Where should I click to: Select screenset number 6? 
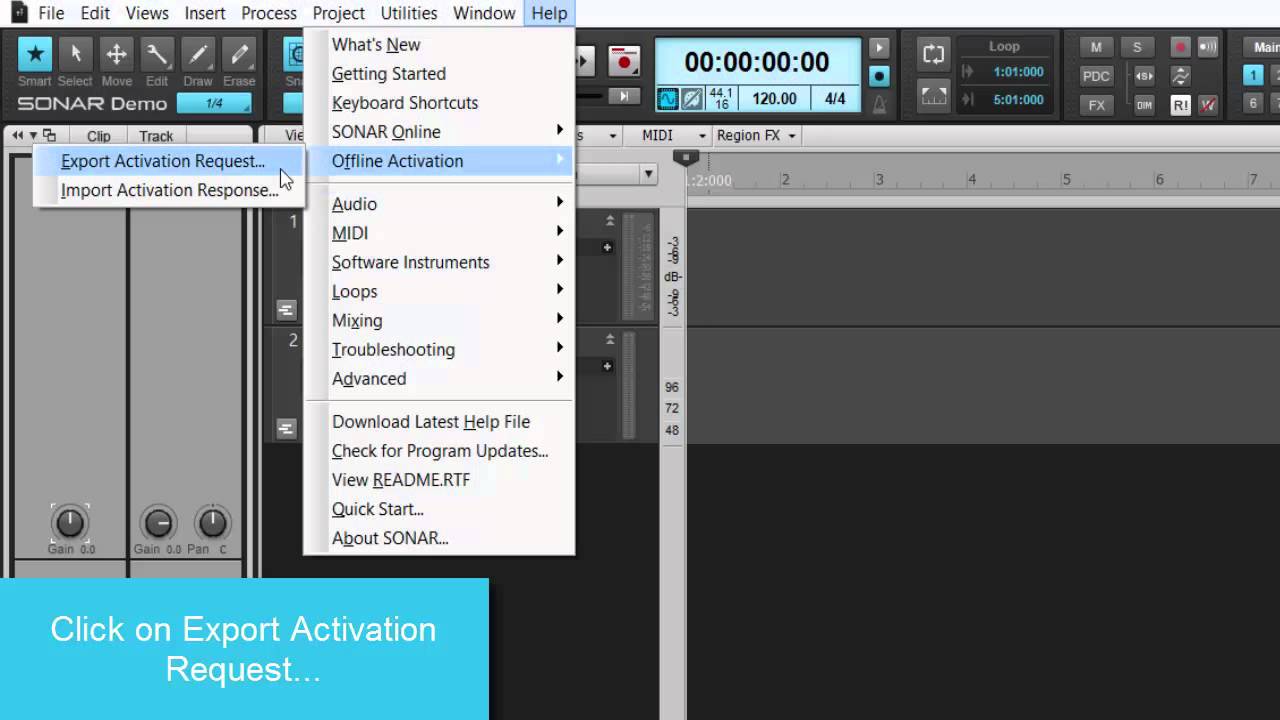(1253, 103)
